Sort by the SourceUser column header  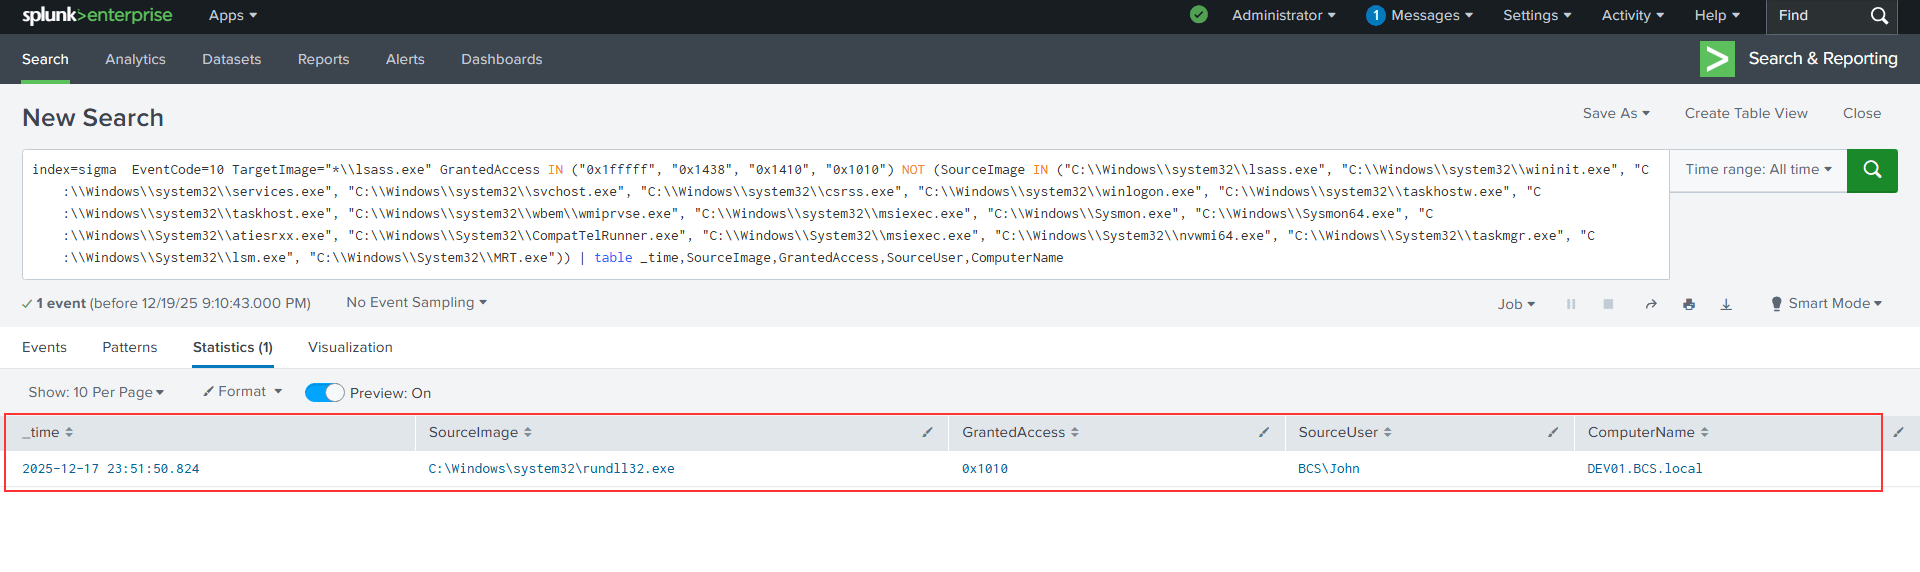click(x=1345, y=432)
